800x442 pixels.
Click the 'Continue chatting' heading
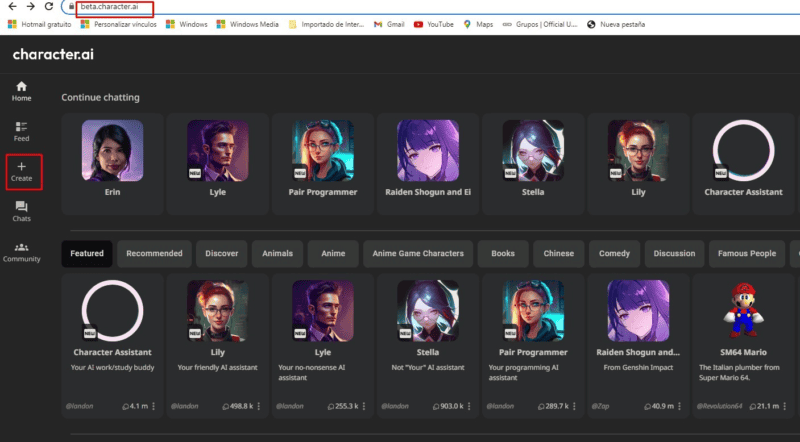[x=101, y=97]
